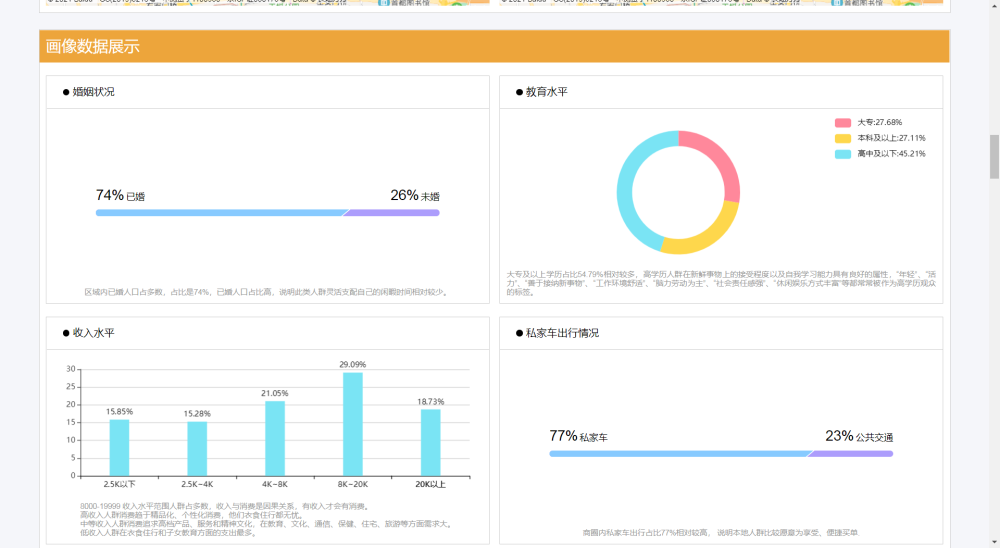Click the 2.5K-4K income bar
Screen dimensions: 1000x548
197,449
